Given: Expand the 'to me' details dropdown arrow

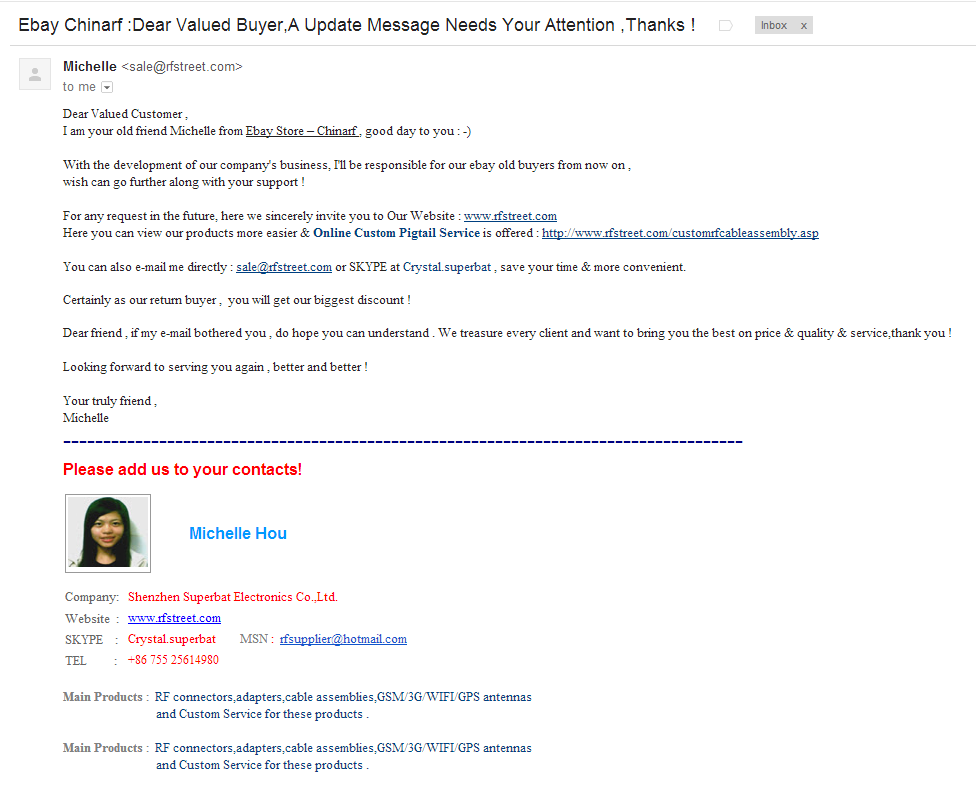Looking at the screenshot, I should (107, 87).
